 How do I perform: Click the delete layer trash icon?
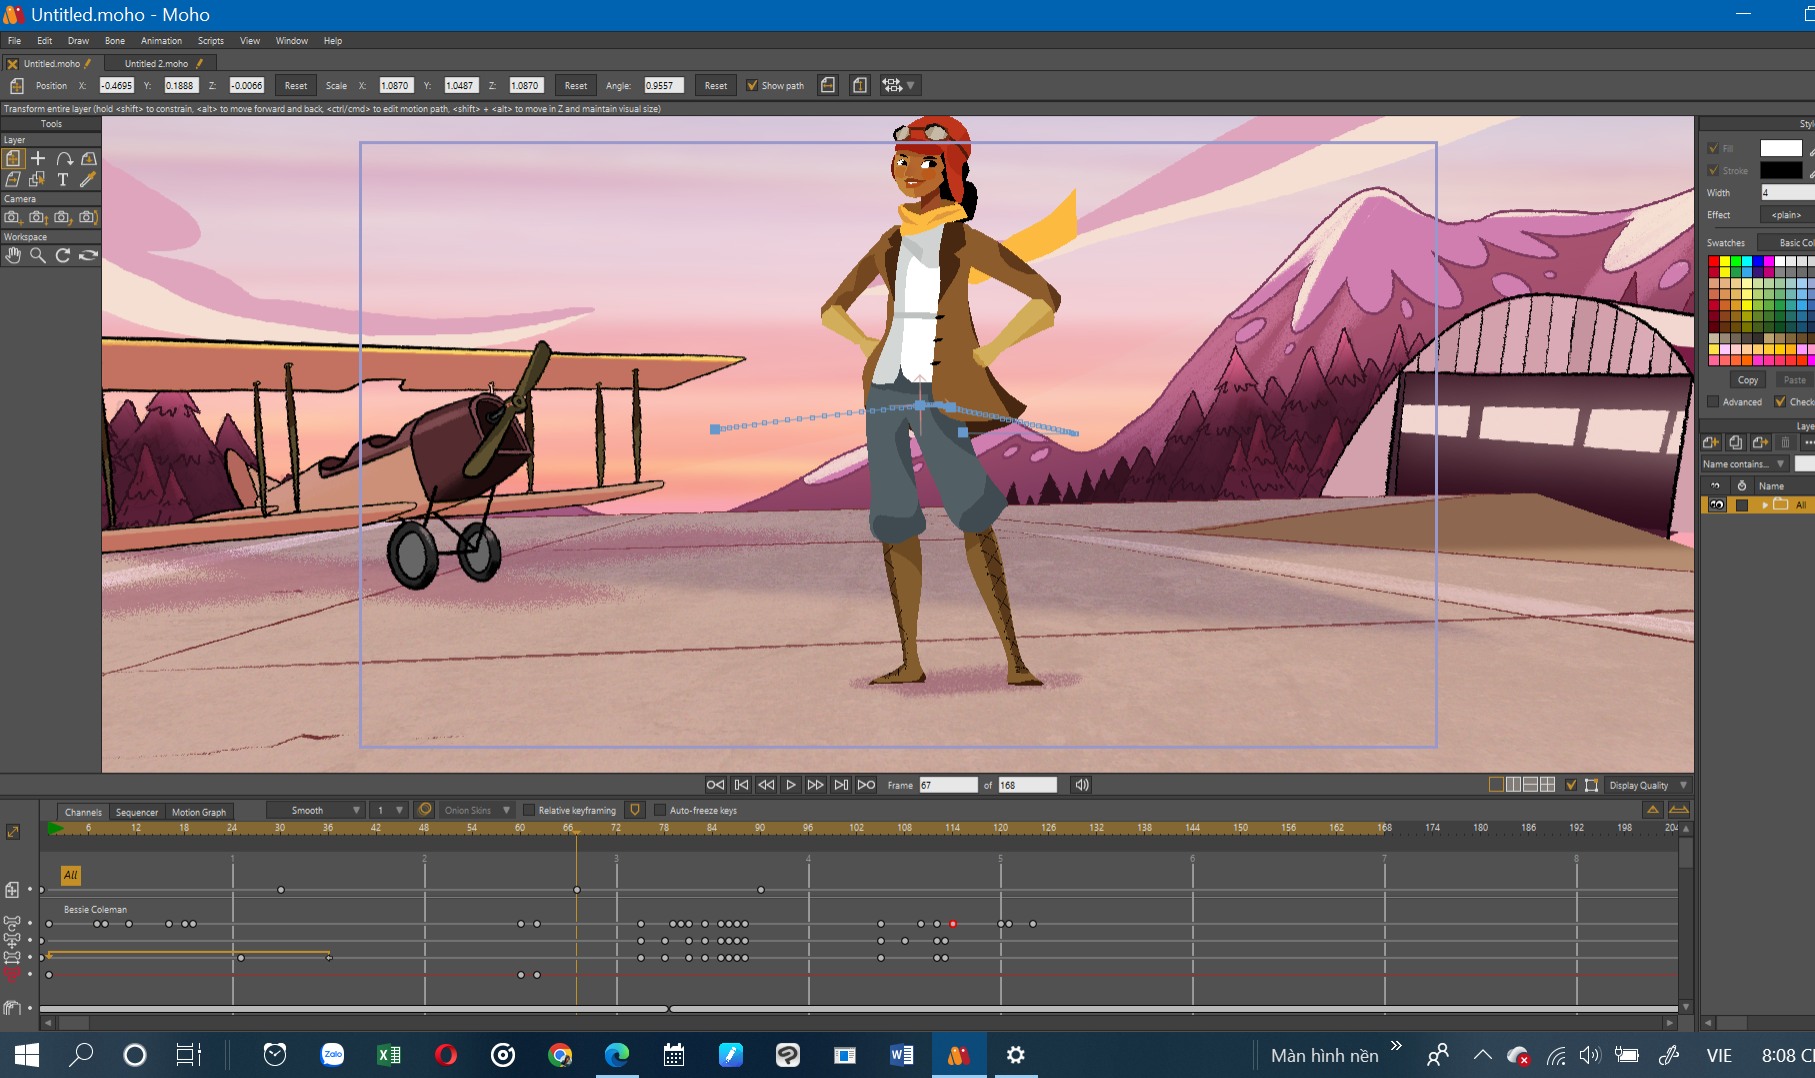(x=1785, y=442)
